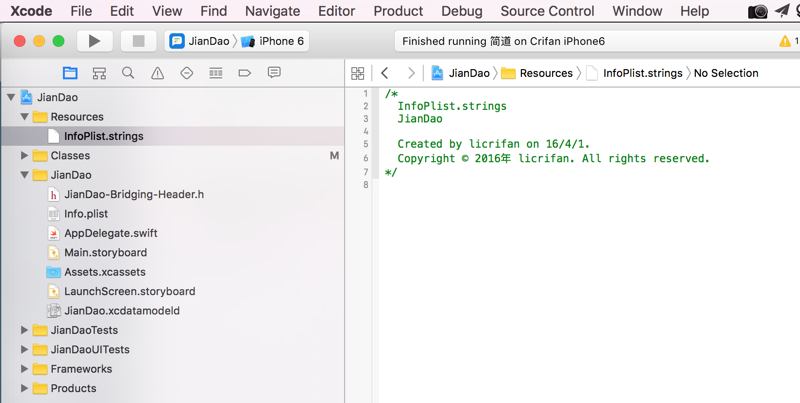The width and height of the screenshot is (800, 403).
Task: Click the Run (play) button
Action: (x=94, y=41)
